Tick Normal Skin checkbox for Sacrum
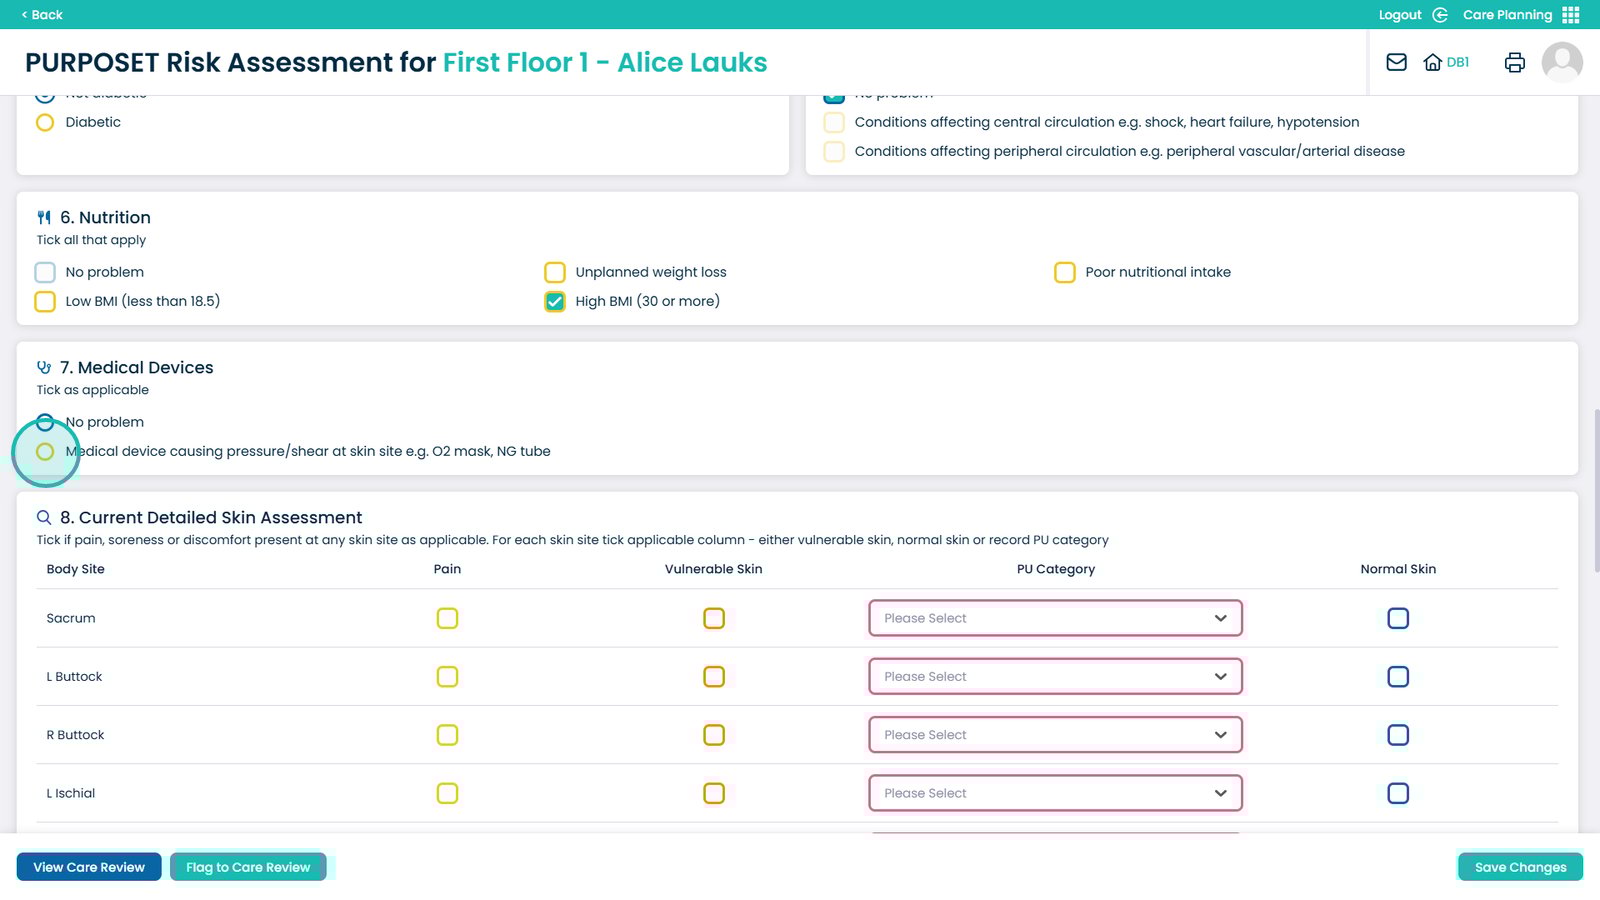1600x900 pixels. click(1398, 618)
